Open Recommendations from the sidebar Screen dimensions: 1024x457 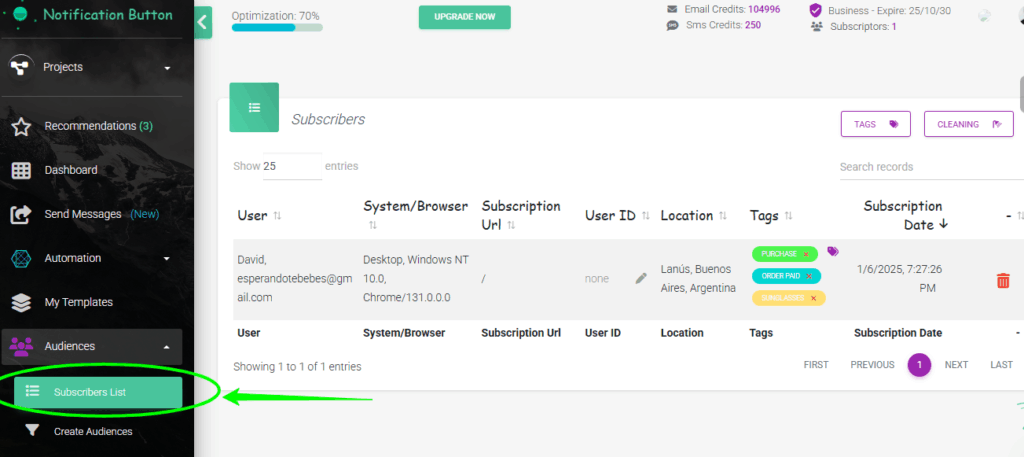[98, 126]
